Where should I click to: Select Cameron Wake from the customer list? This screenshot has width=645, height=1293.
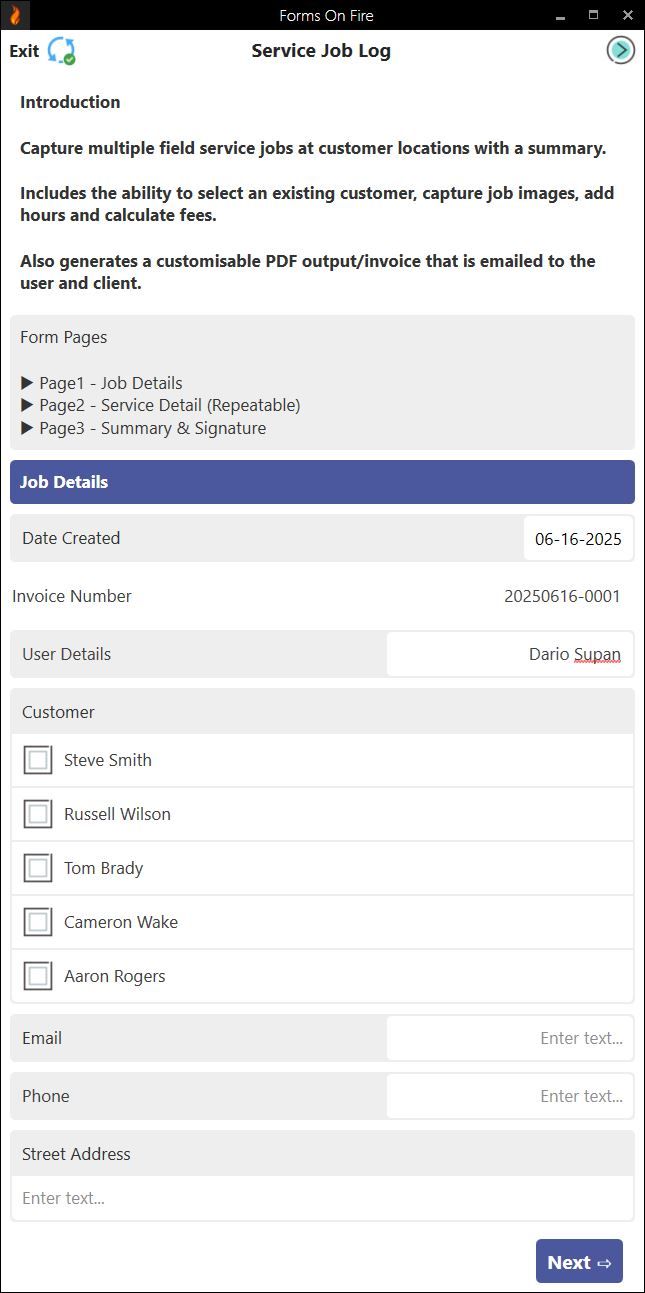37,922
